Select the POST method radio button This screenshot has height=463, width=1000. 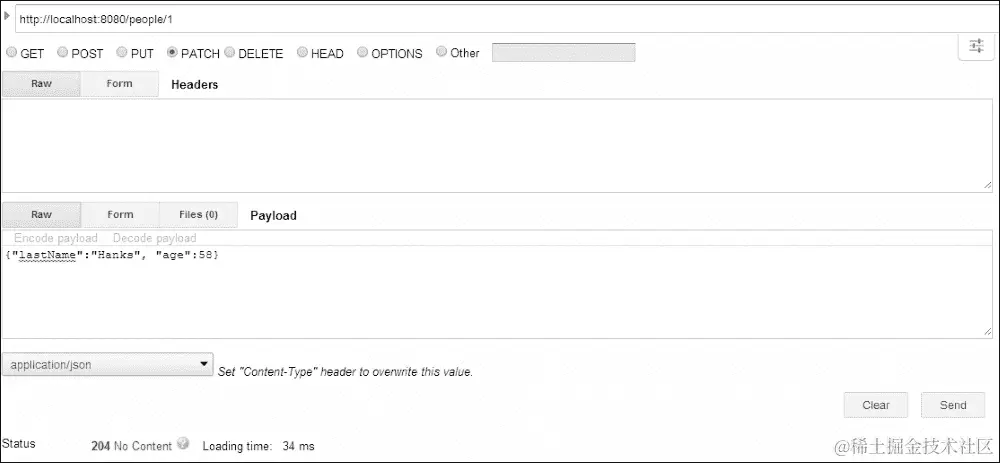coord(62,52)
